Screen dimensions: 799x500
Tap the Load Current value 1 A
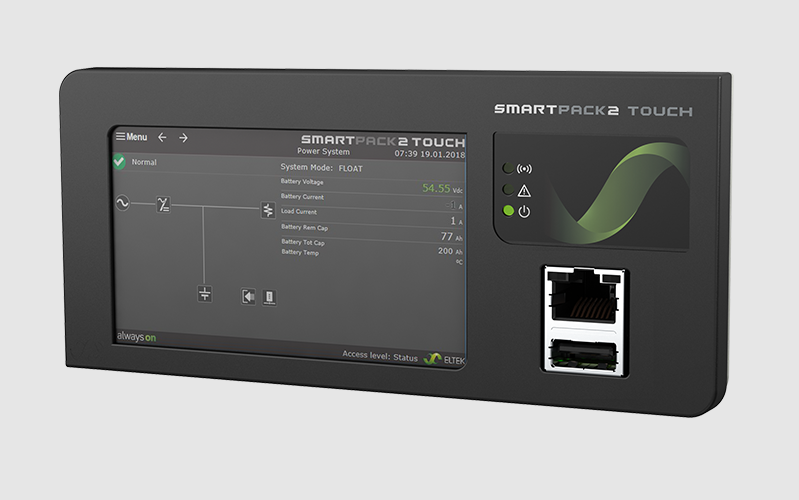(x=457, y=221)
